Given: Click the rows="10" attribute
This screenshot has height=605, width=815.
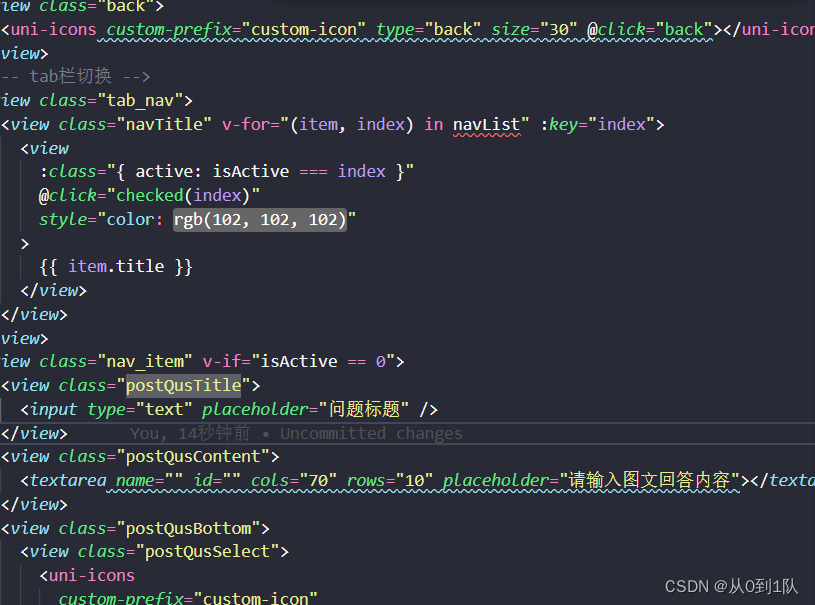Looking at the screenshot, I should (x=390, y=480).
